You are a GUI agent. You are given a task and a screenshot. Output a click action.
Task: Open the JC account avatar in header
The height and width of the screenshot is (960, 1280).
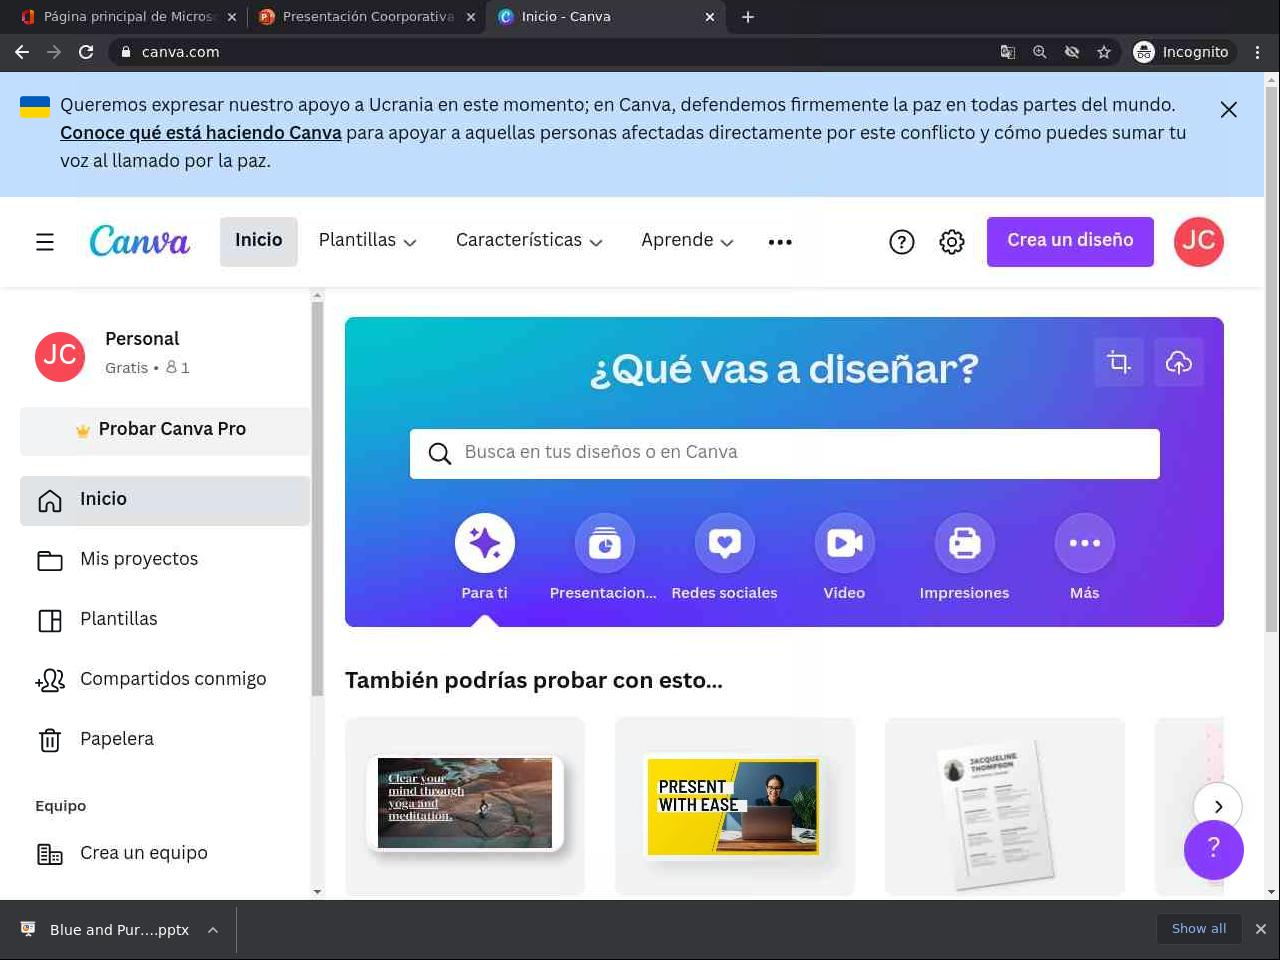pyautogui.click(x=1199, y=242)
